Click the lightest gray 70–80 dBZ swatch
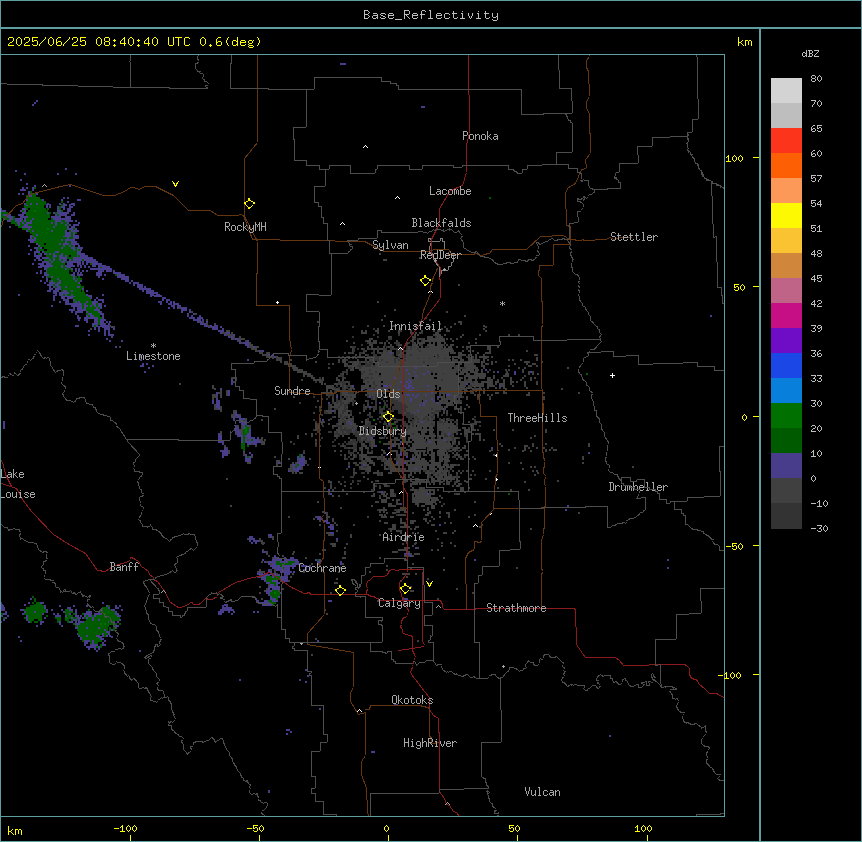Image resolution: width=862 pixels, height=842 pixels. 786,91
